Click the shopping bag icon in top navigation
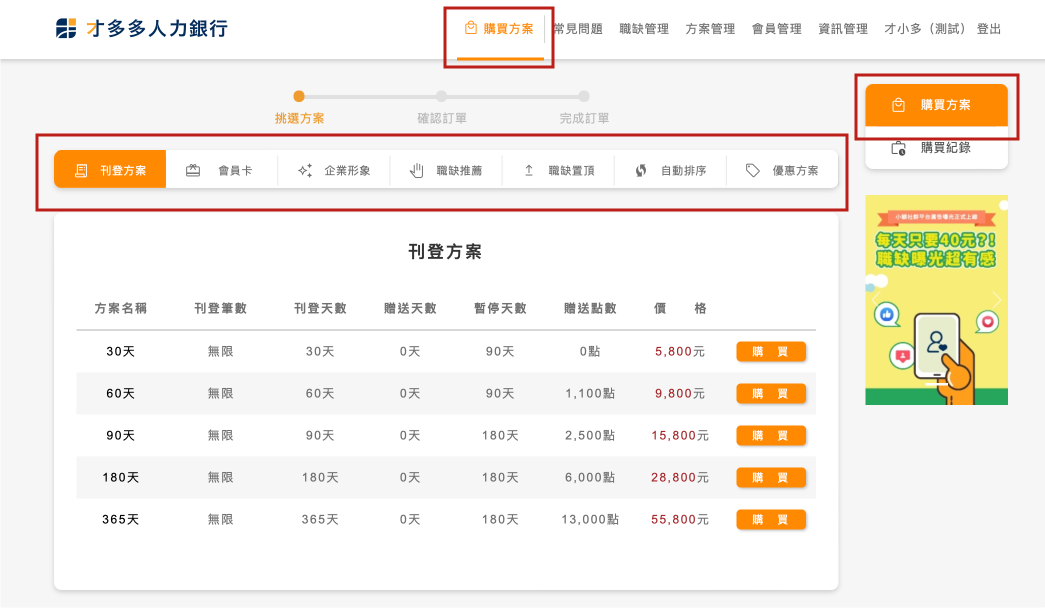Image resolution: width=1045 pixels, height=608 pixels. point(470,28)
